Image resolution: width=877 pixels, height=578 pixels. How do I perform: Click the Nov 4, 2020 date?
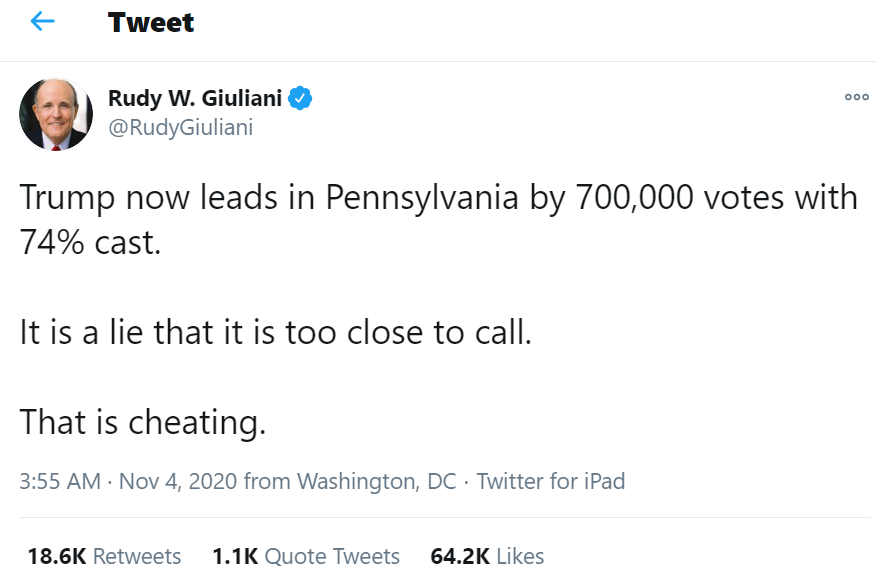click(x=178, y=481)
